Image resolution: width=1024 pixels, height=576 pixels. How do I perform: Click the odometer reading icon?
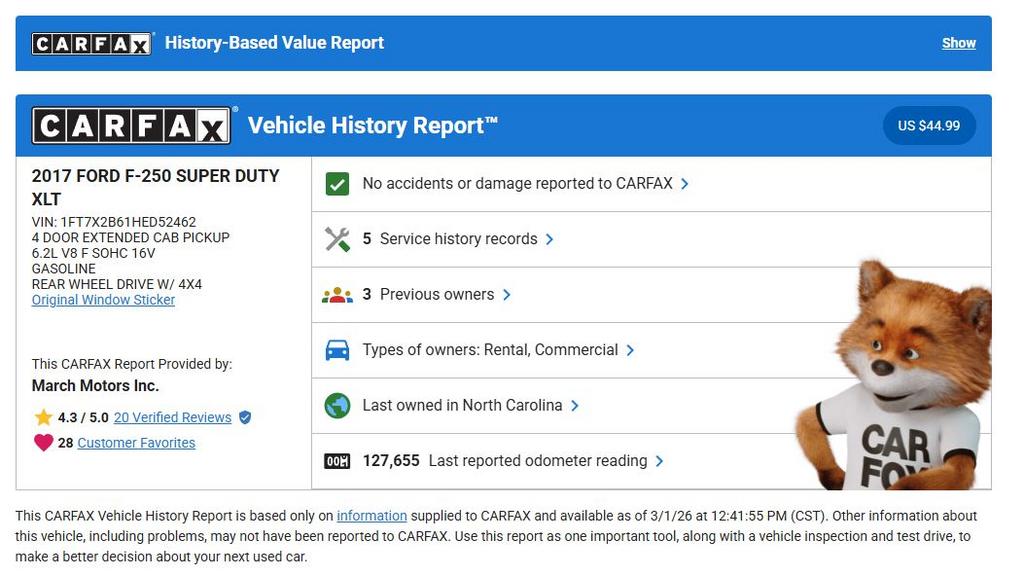tap(338, 461)
